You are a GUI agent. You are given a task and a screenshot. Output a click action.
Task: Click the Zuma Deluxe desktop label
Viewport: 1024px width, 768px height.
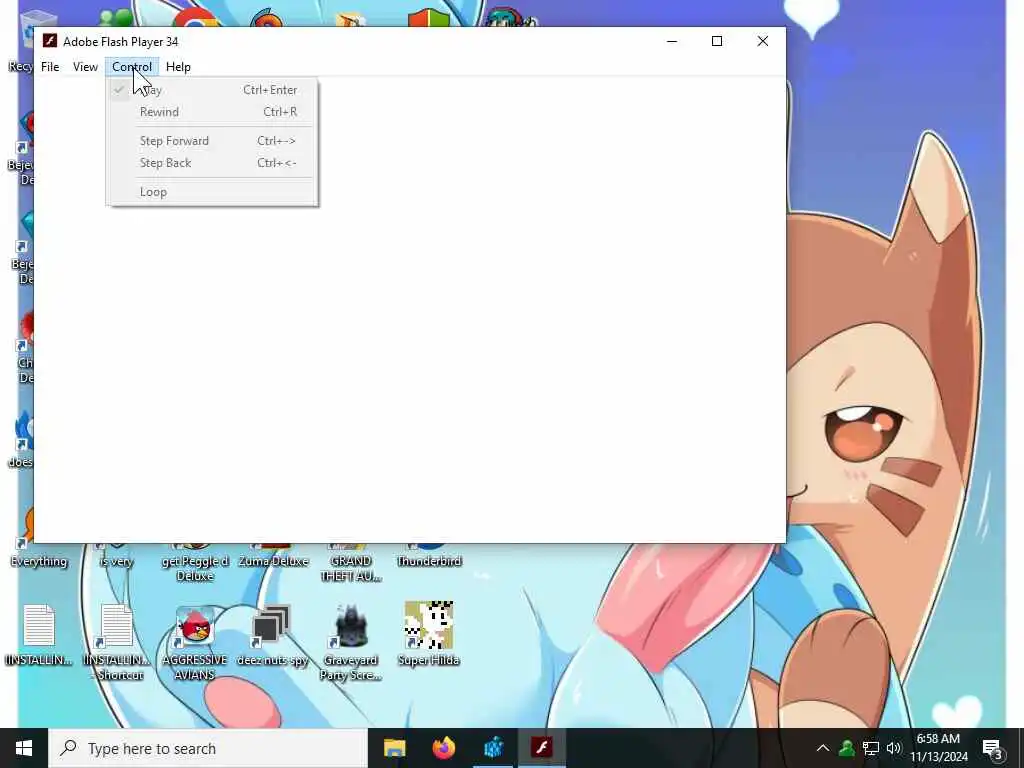pos(273,561)
